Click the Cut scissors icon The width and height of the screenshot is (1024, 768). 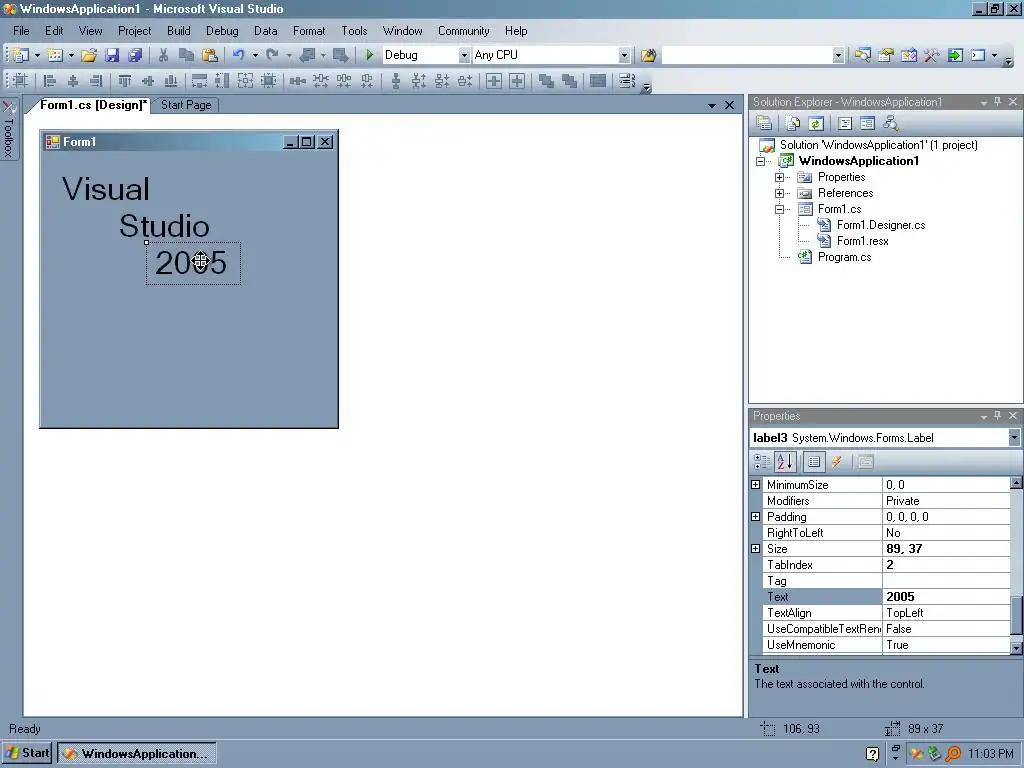click(x=163, y=56)
